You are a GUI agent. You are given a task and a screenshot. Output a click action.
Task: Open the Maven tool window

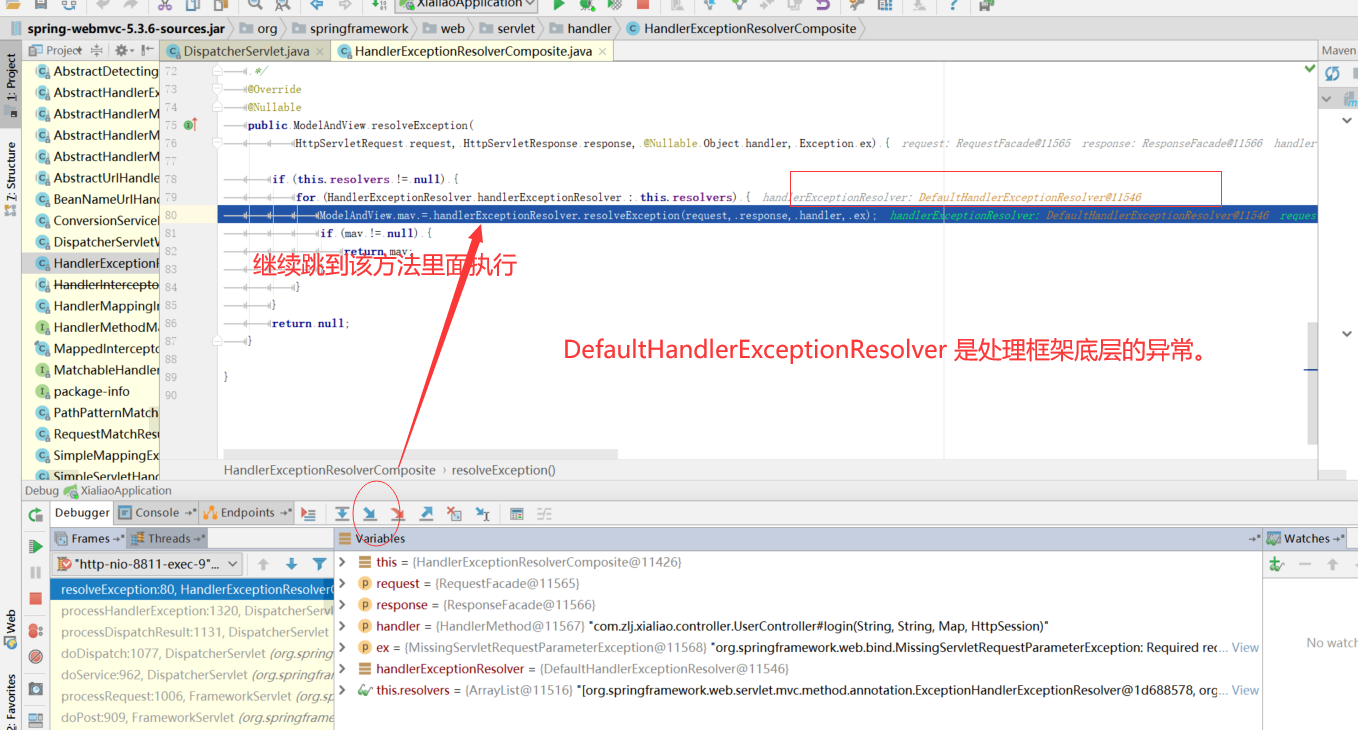tap(1338, 50)
